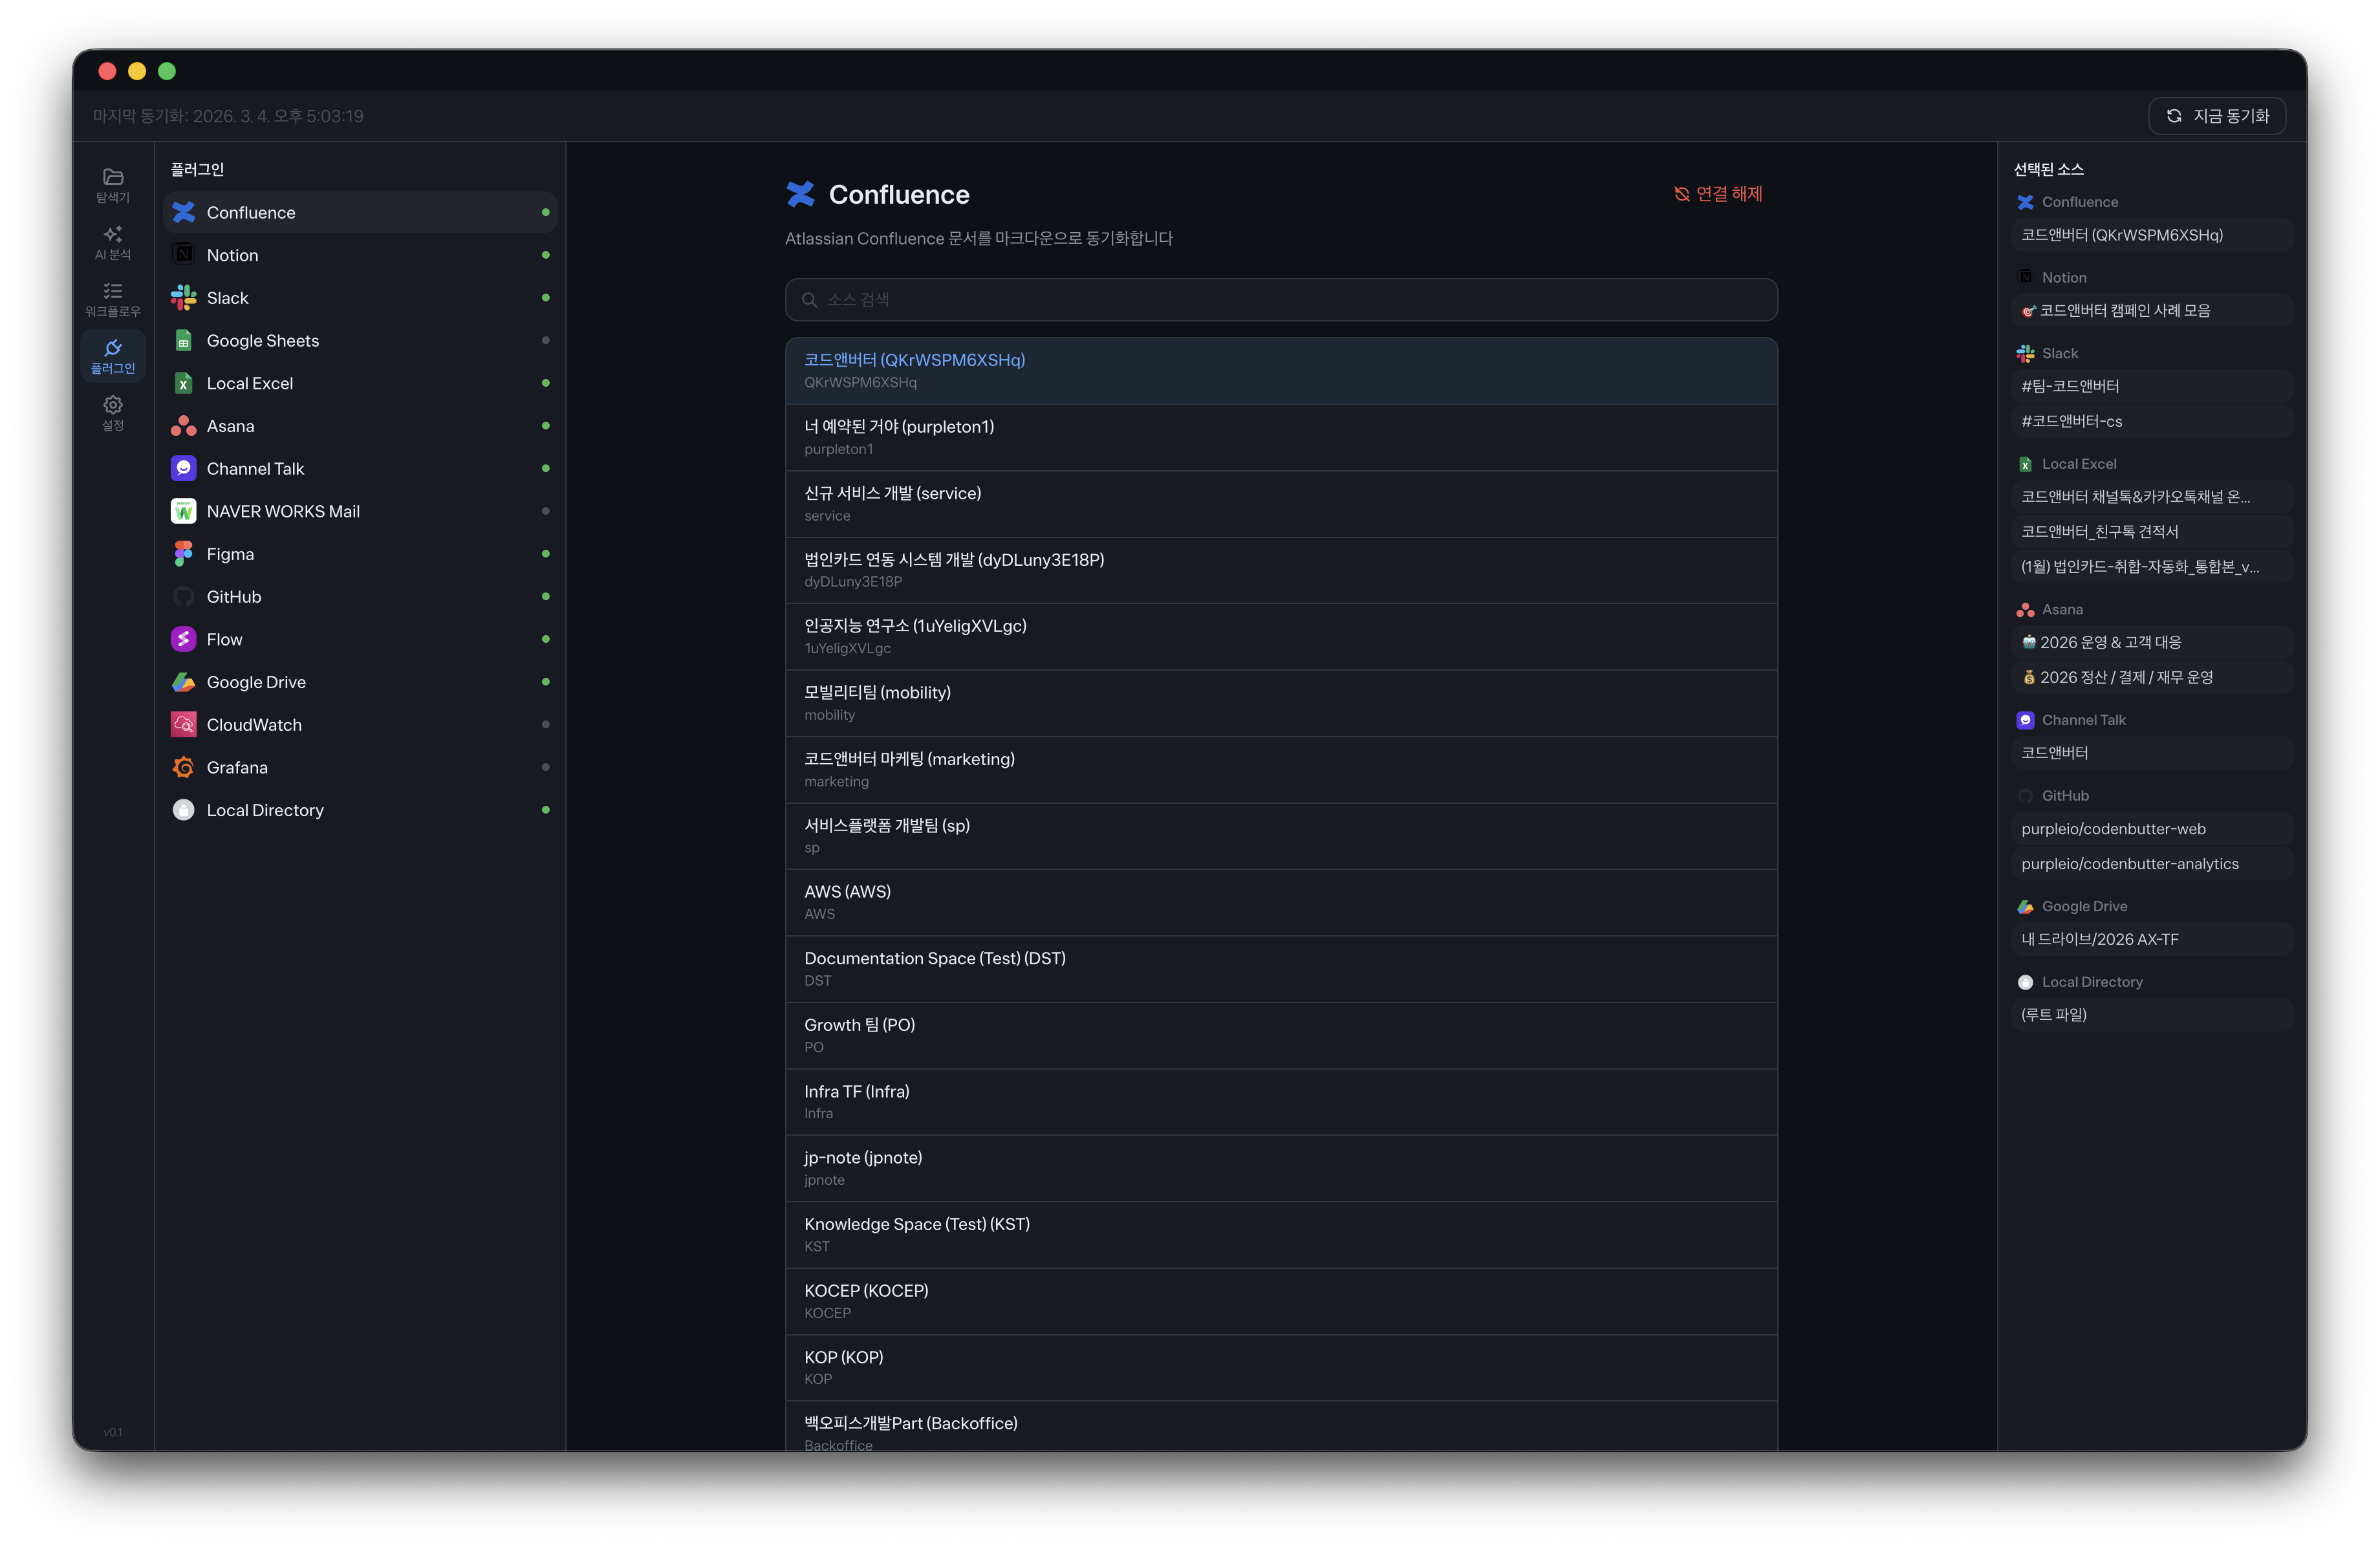
Task: Click the 연결 해제 disconnect link
Action: click(1719, 194)
